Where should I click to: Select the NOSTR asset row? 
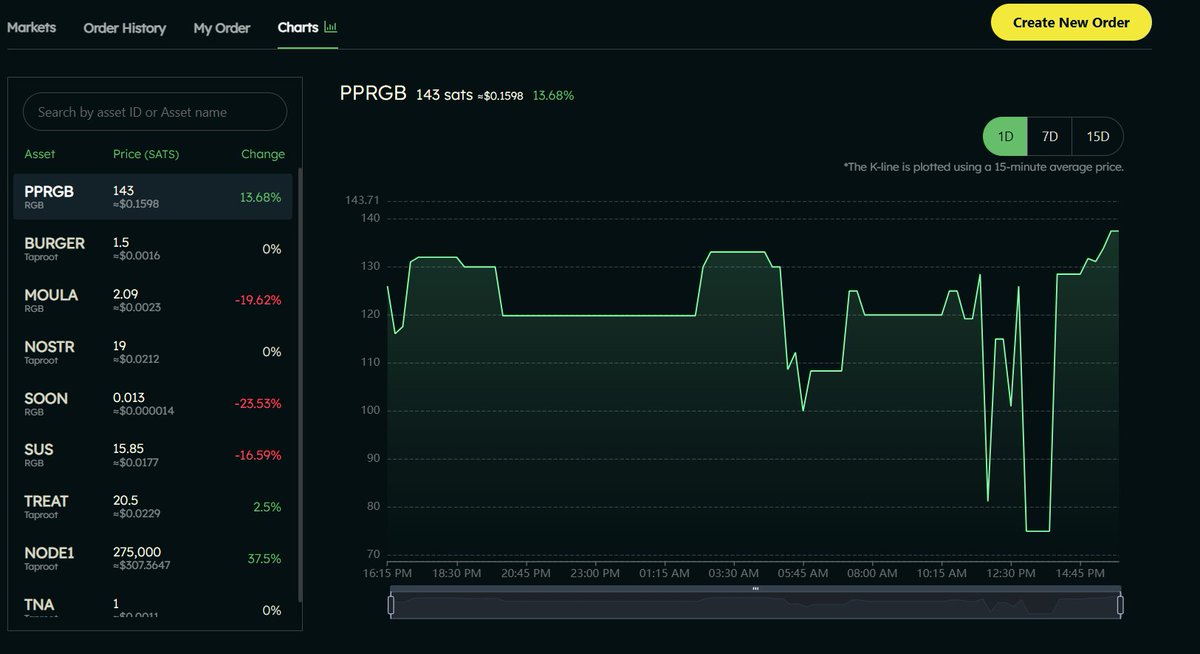click(x=153, y=352)
